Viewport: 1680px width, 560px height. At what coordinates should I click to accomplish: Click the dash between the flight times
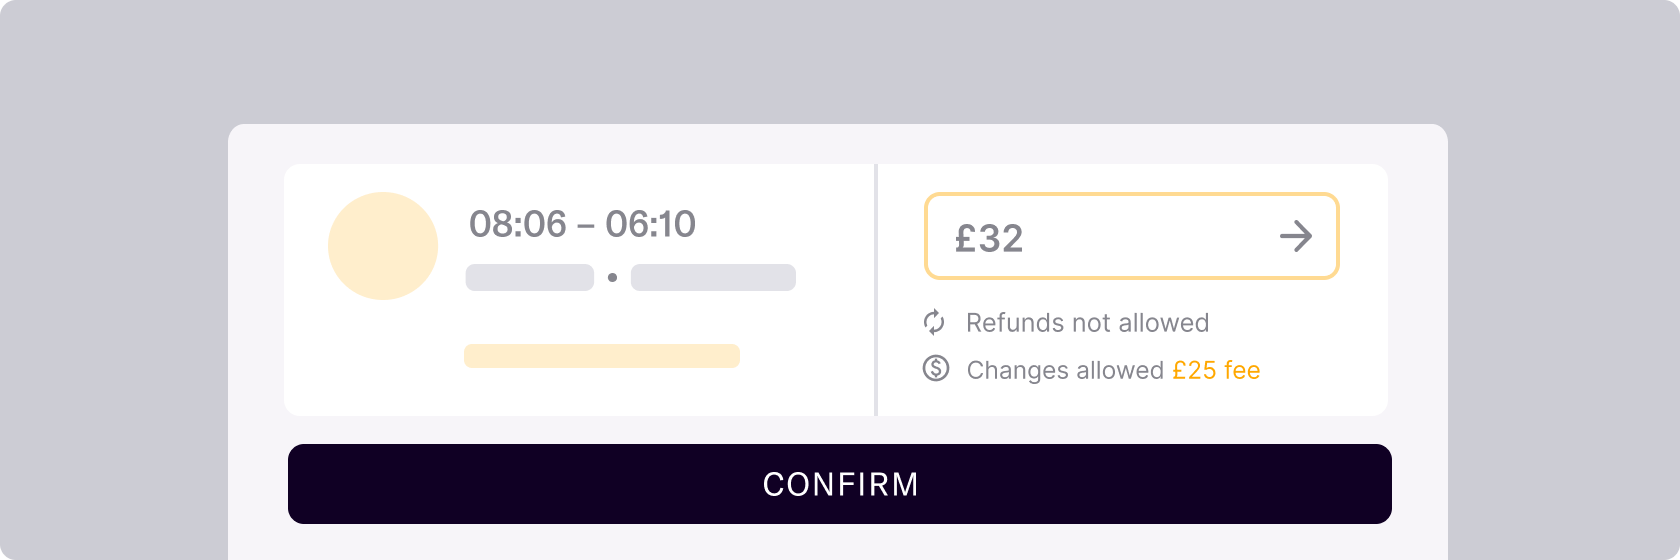[x=586, y=226]
